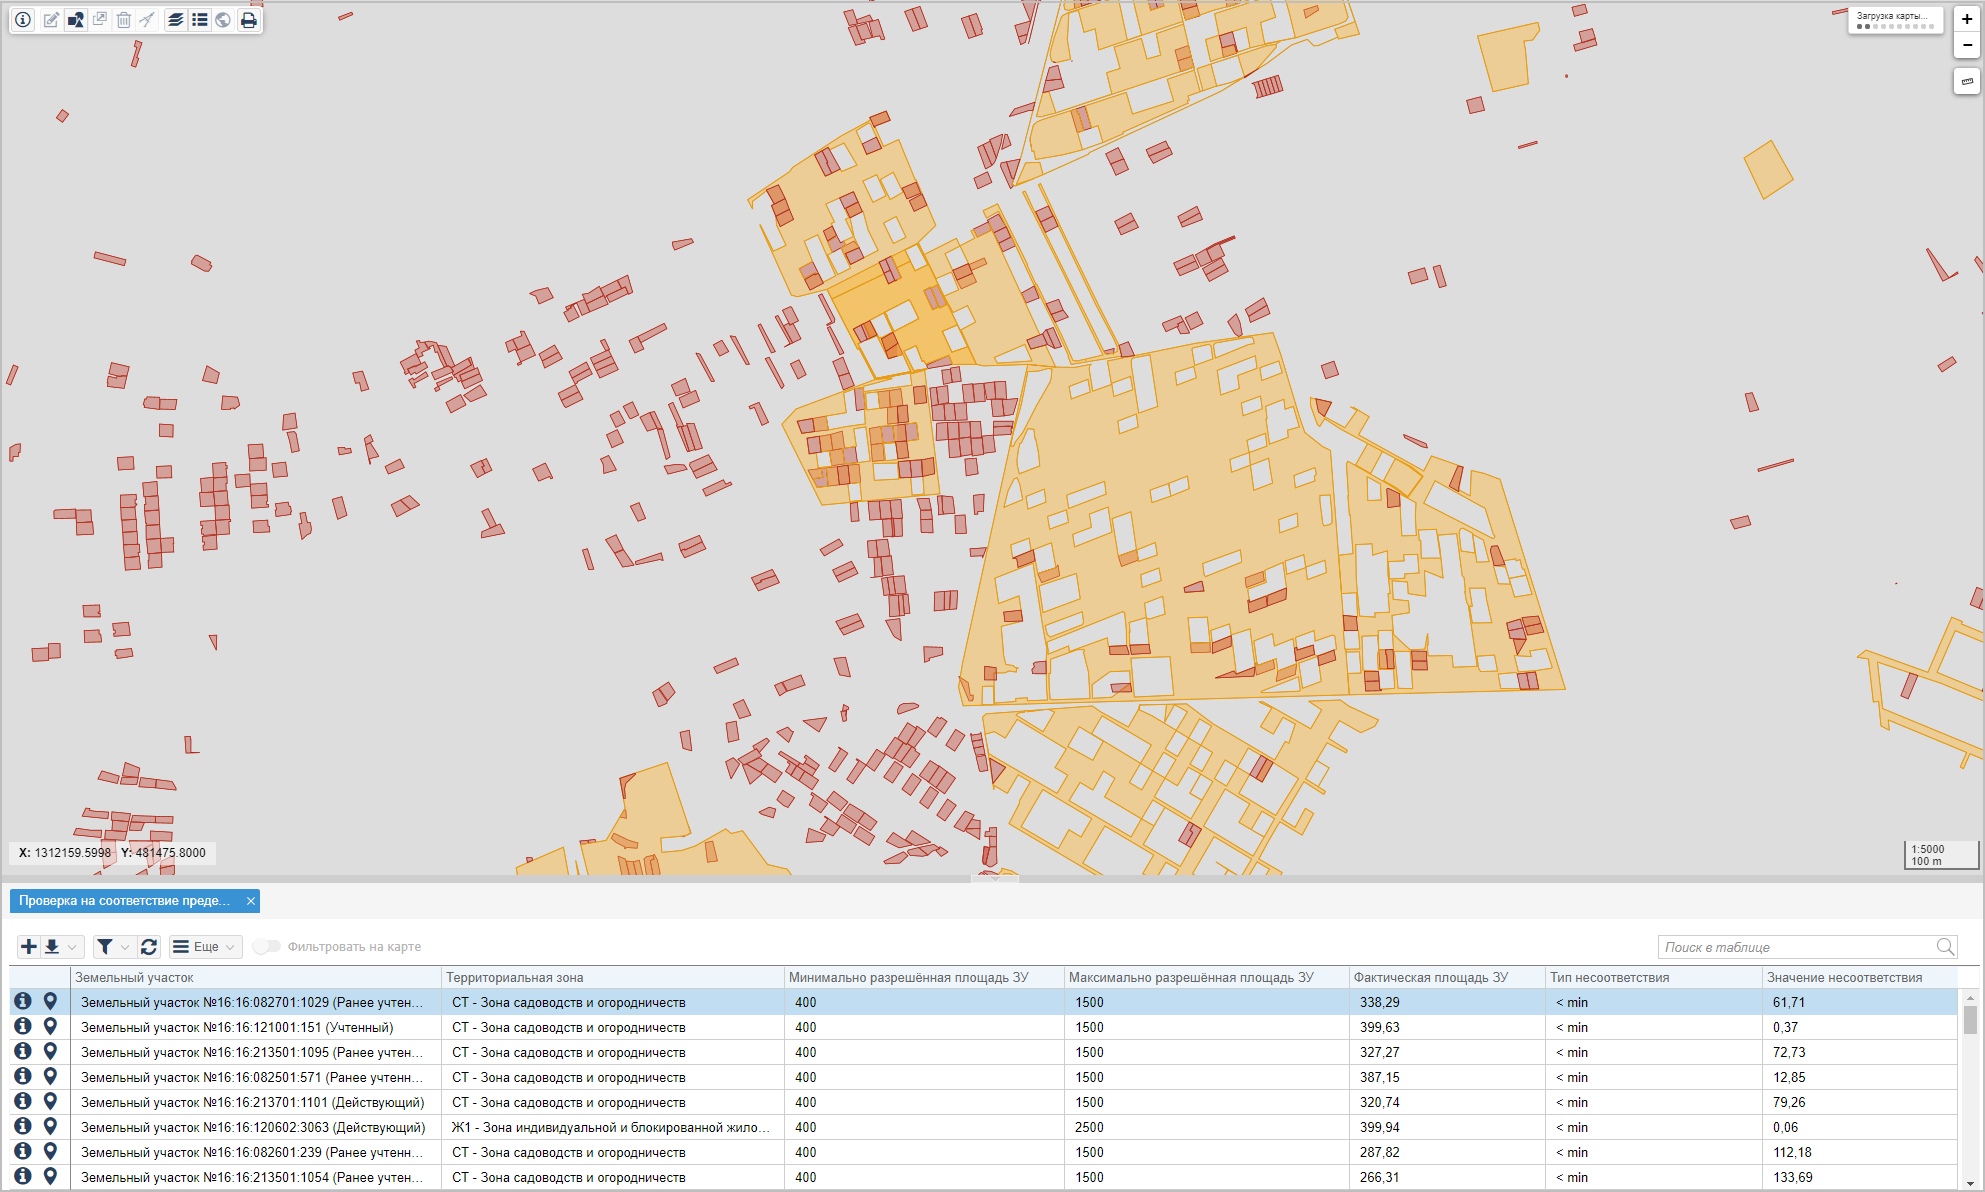The height and width of the screenshot is (1192, 1985).
Task: Click the table vertical scrollbar thumb
Action: (1970, 1020)
